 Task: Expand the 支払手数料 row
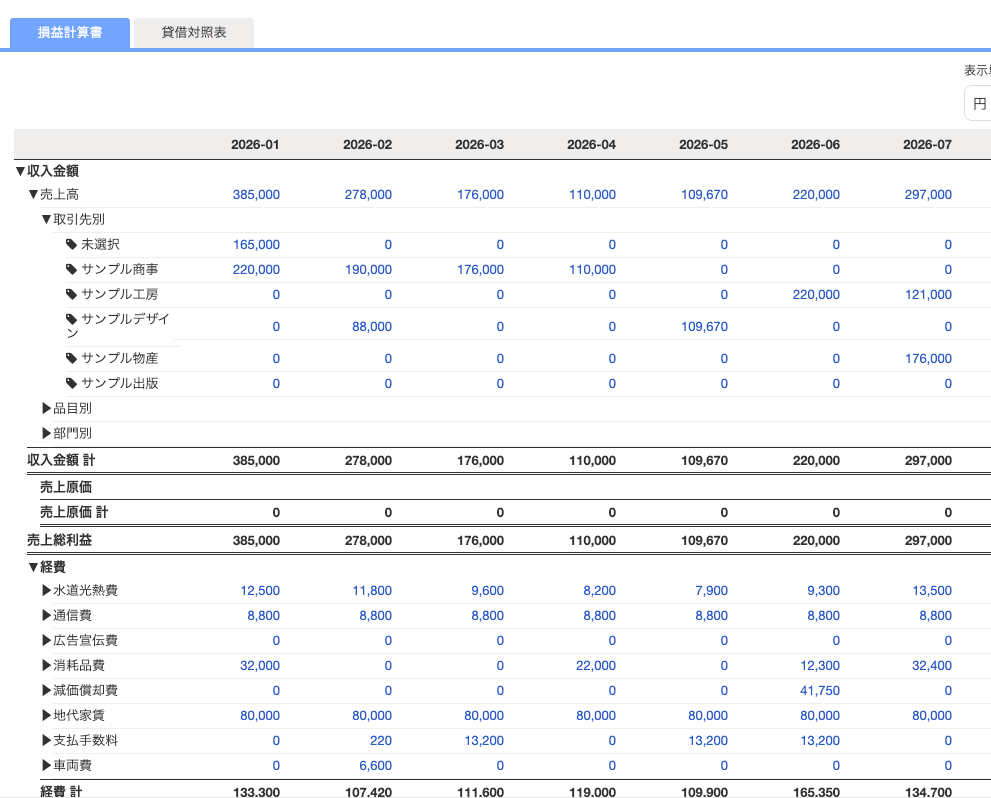point(46,741)
